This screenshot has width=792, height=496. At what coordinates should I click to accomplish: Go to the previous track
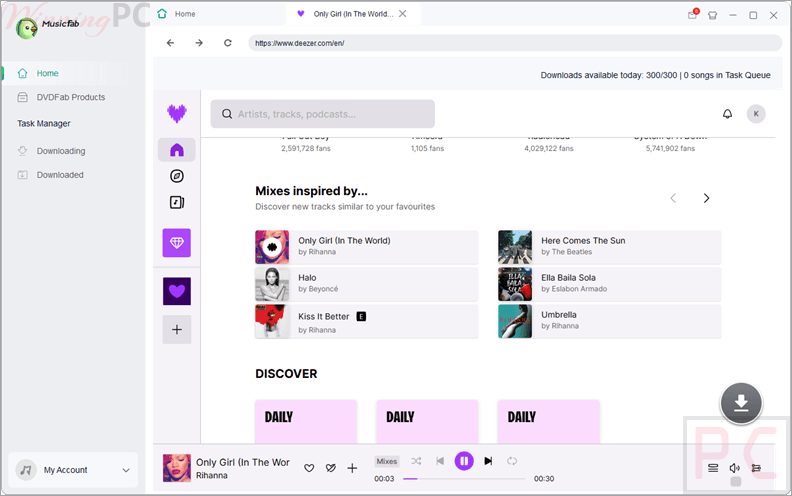click(440, 461)
